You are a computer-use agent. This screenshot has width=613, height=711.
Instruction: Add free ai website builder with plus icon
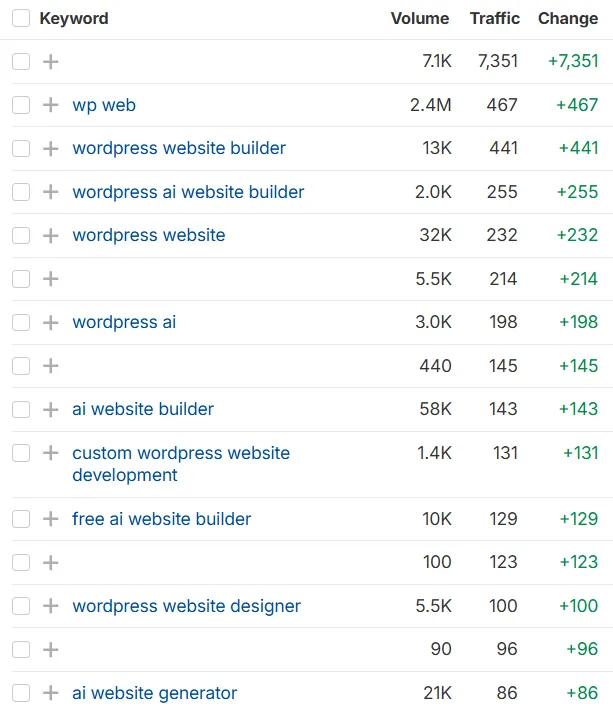pyautogui.click(x=51, y=519)
